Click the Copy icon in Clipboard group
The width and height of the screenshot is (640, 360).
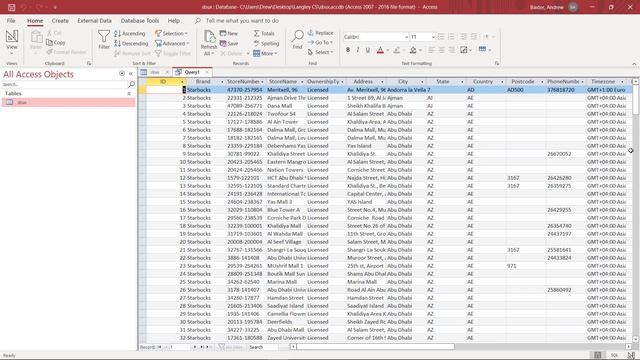click(x=49, y=42)
